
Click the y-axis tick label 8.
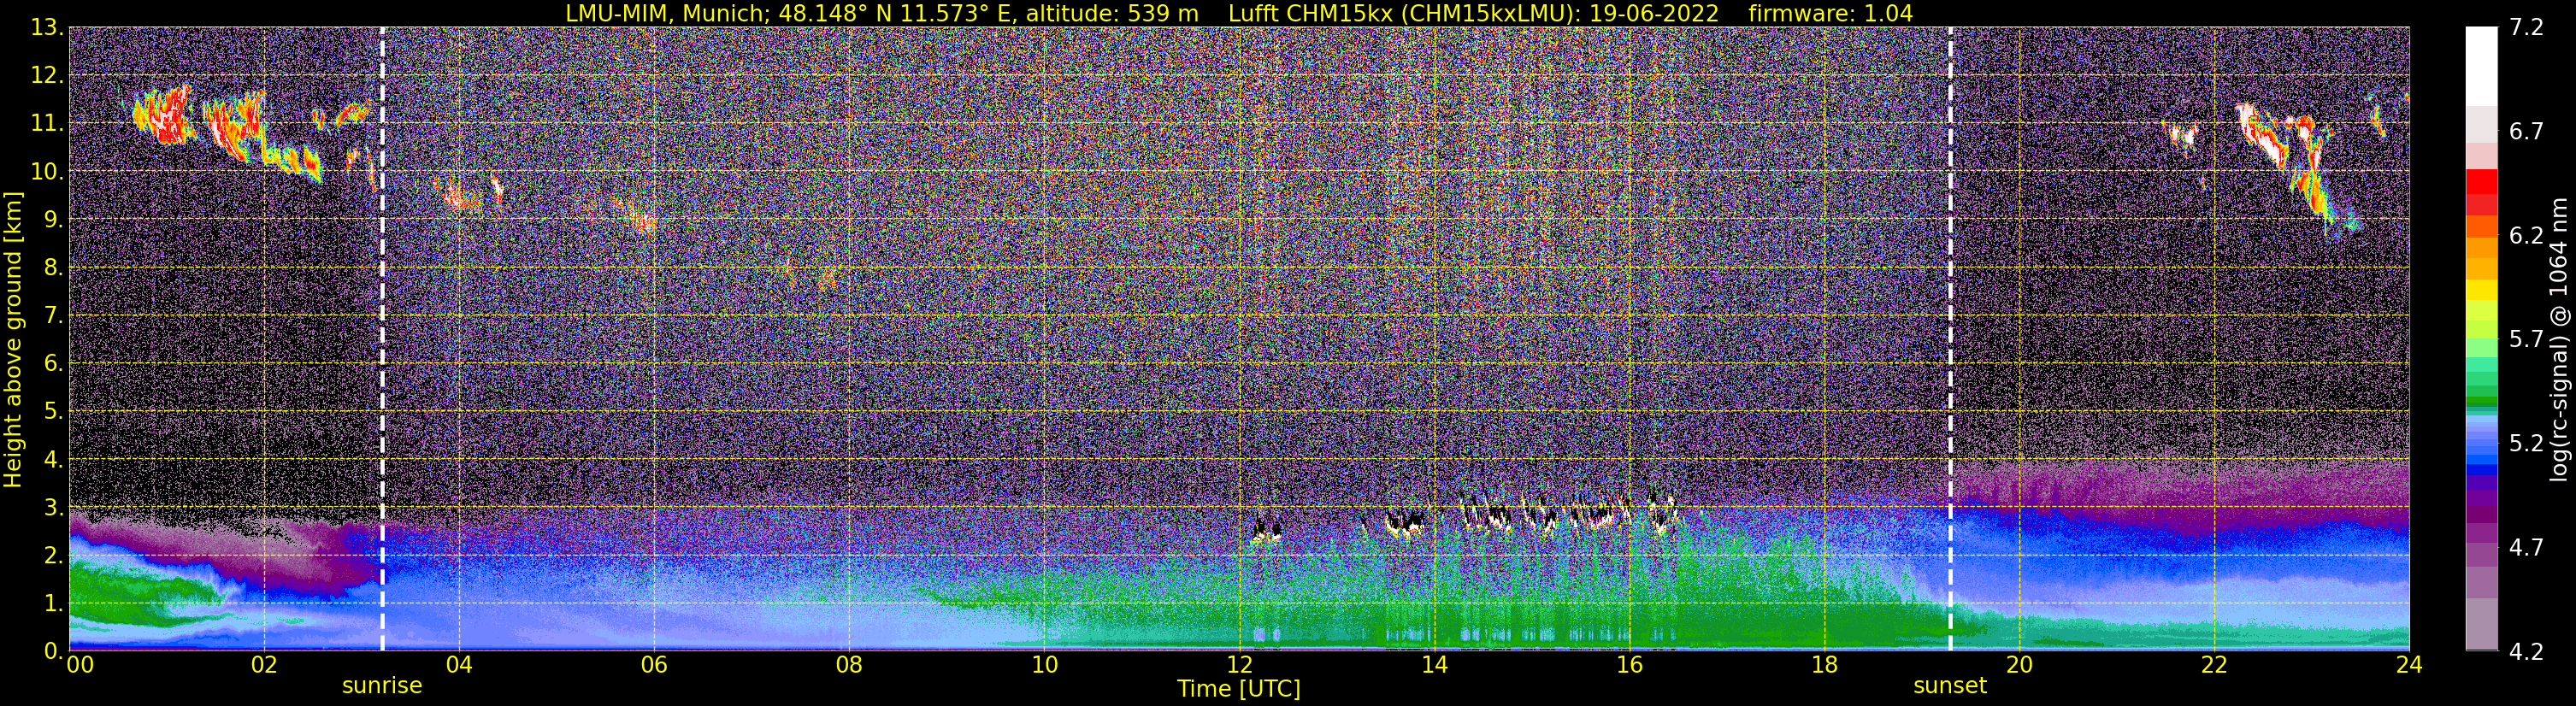(x=54, y=268)
